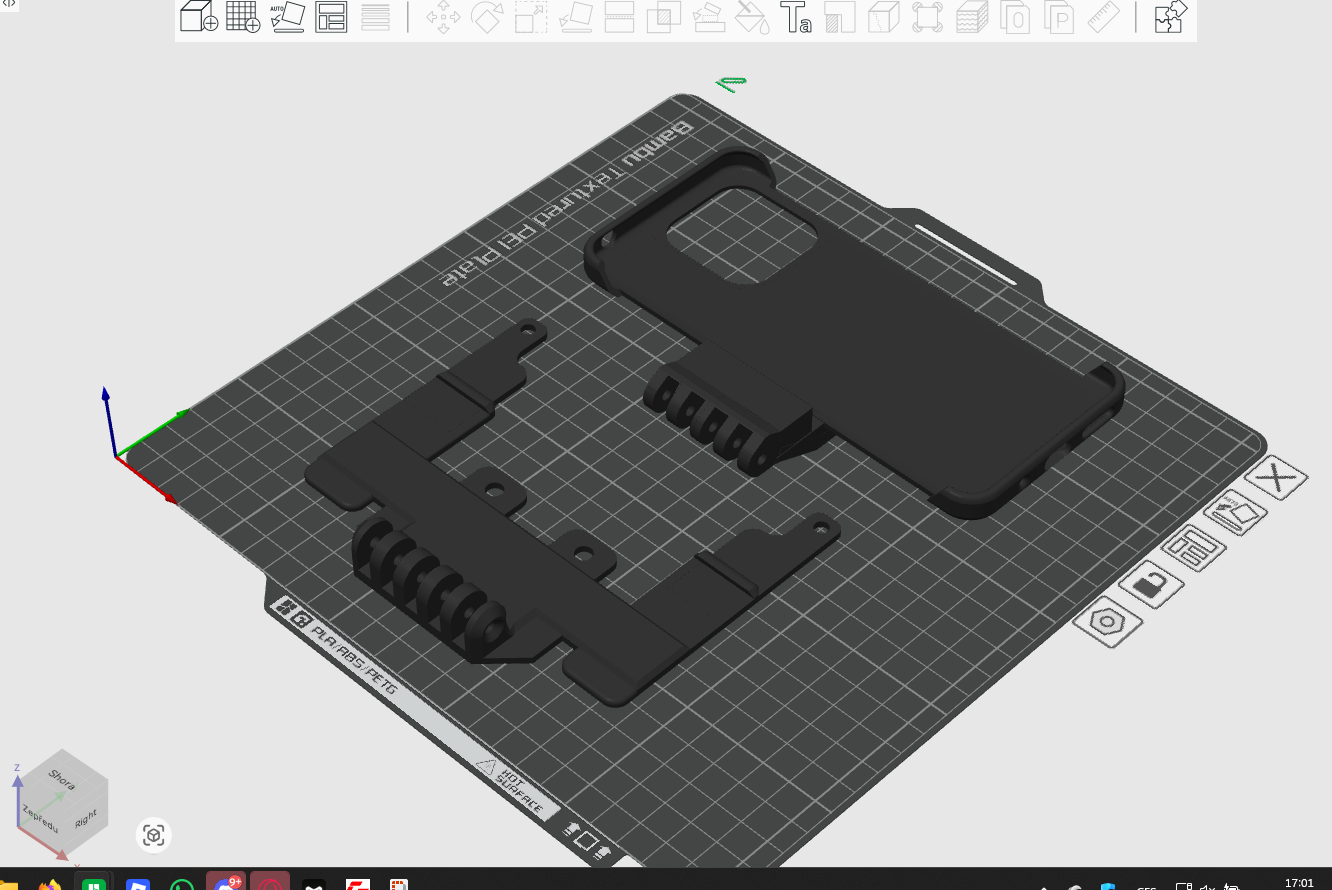Remove plate with the X icon

1276,479
